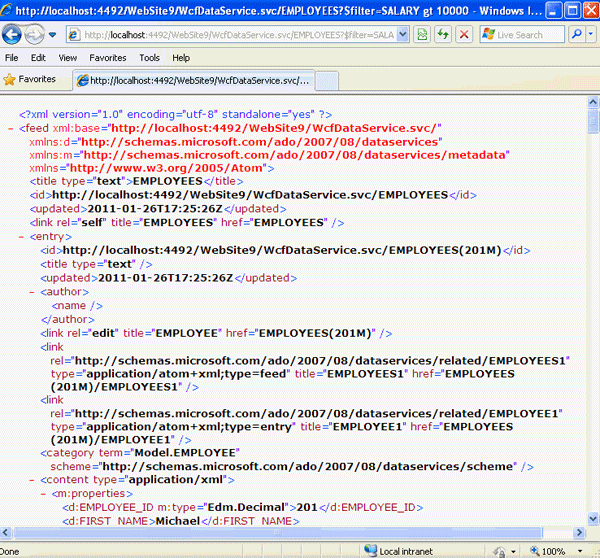Click the Michael first name value
600x558 pixels.
(x=178, y=521)
